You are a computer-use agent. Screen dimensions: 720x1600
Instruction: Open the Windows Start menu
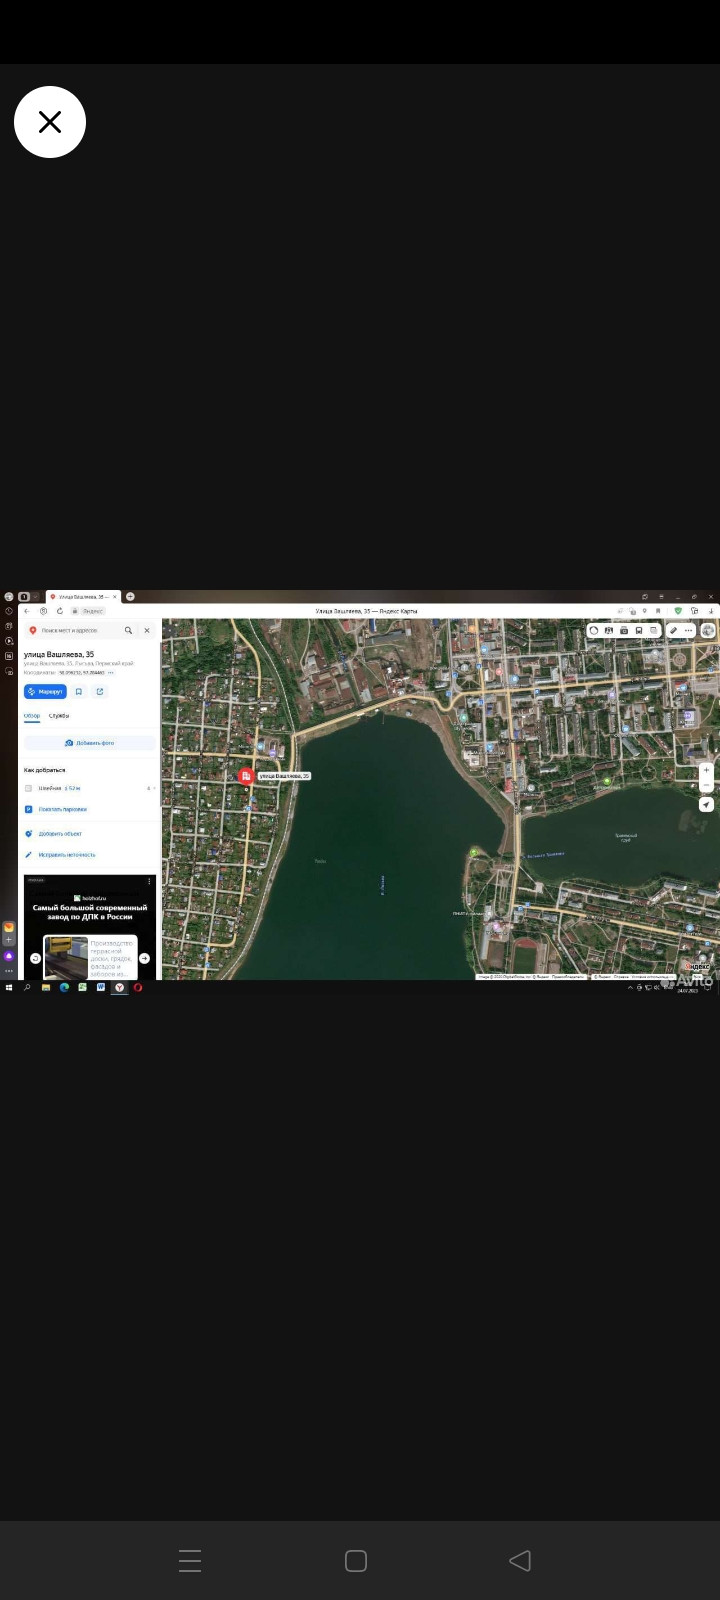(x=9, y=987)
